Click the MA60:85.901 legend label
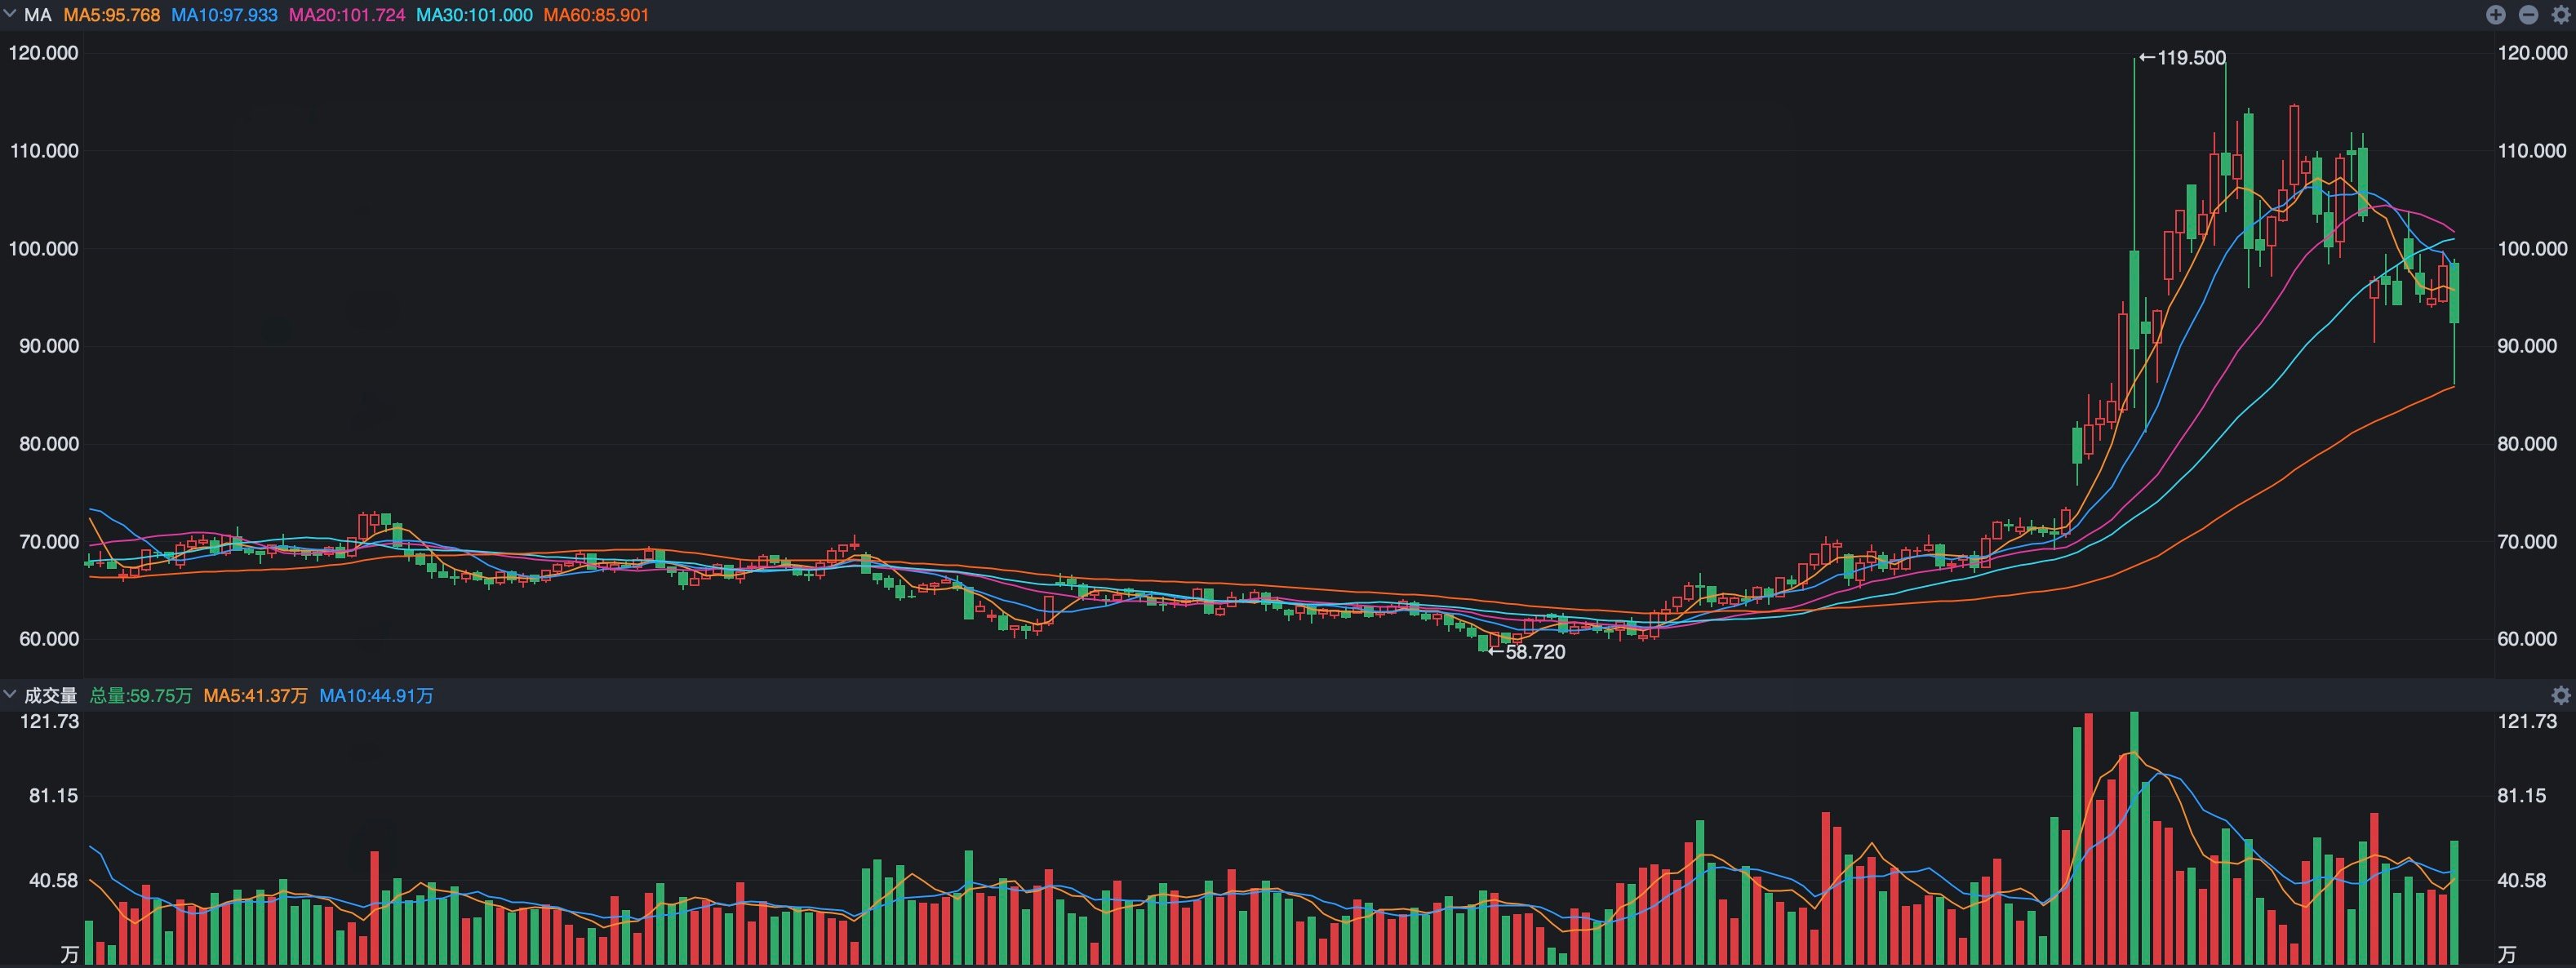 596,15
